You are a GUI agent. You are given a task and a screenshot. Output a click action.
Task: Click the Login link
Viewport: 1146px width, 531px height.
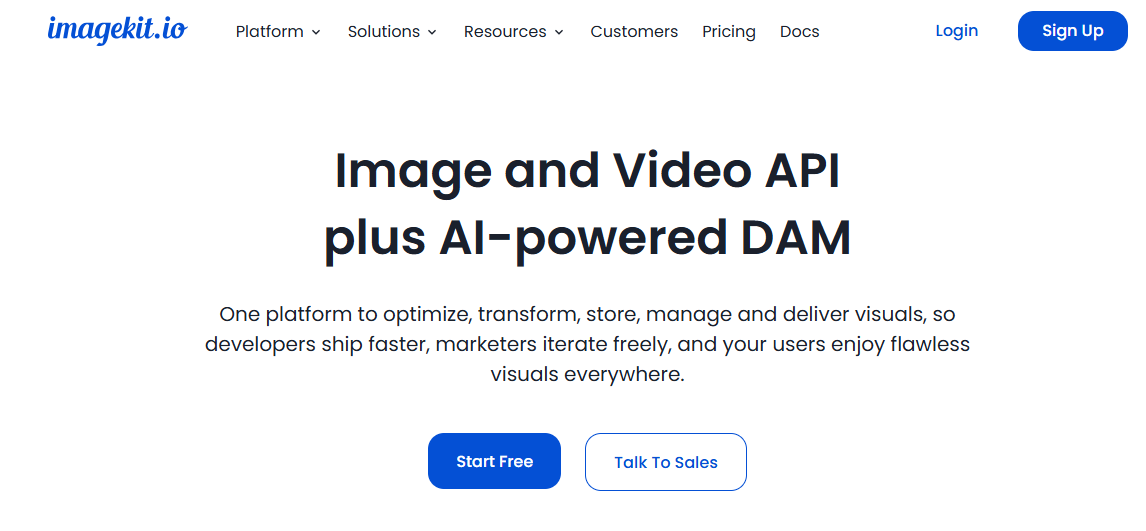click(957, 31)
